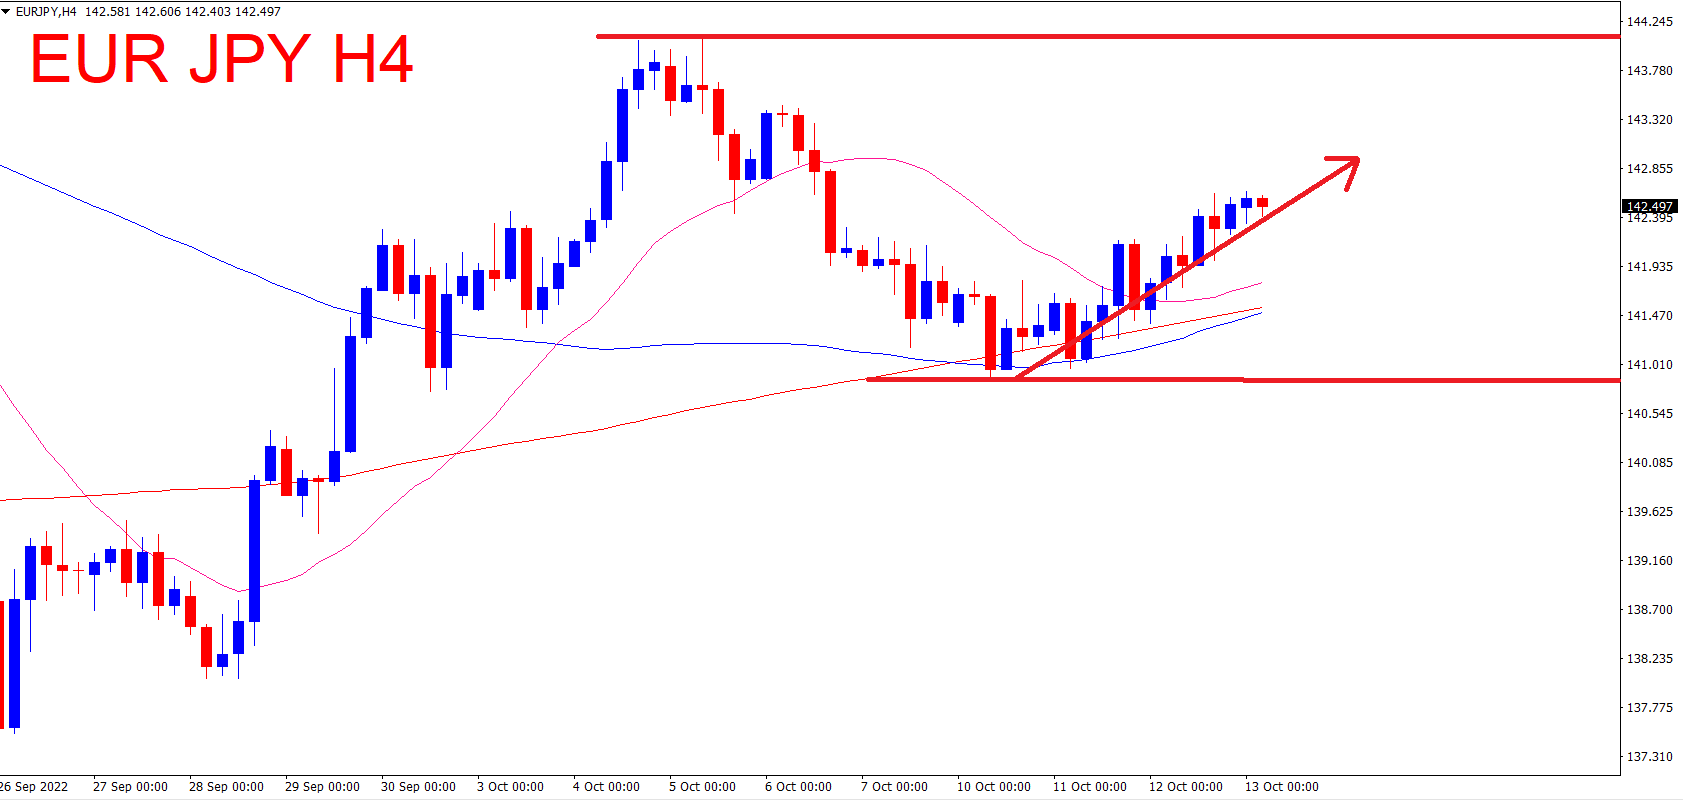Click the 144.245 price axis label

tap(1650, 21)
